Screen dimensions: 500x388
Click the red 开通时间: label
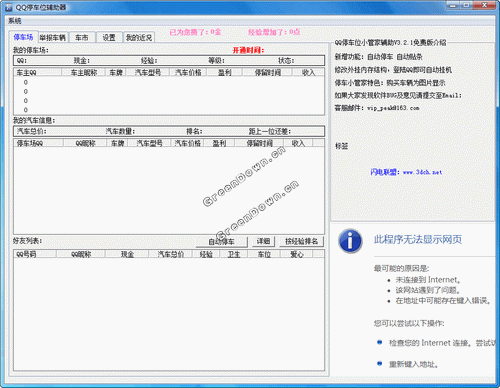click(x=248, y=50)
